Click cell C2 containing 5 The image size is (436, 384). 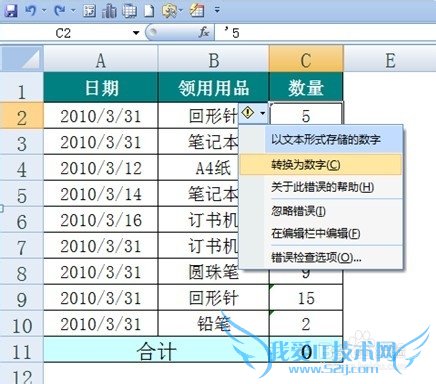[306, 116]
